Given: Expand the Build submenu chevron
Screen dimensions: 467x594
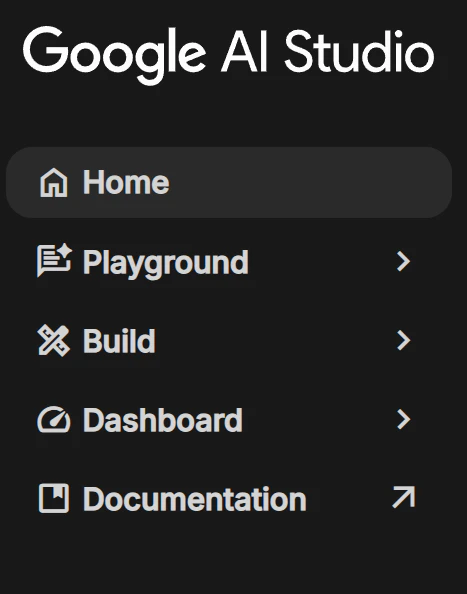Looking at the screenshot, I should [x=403, y=340].
